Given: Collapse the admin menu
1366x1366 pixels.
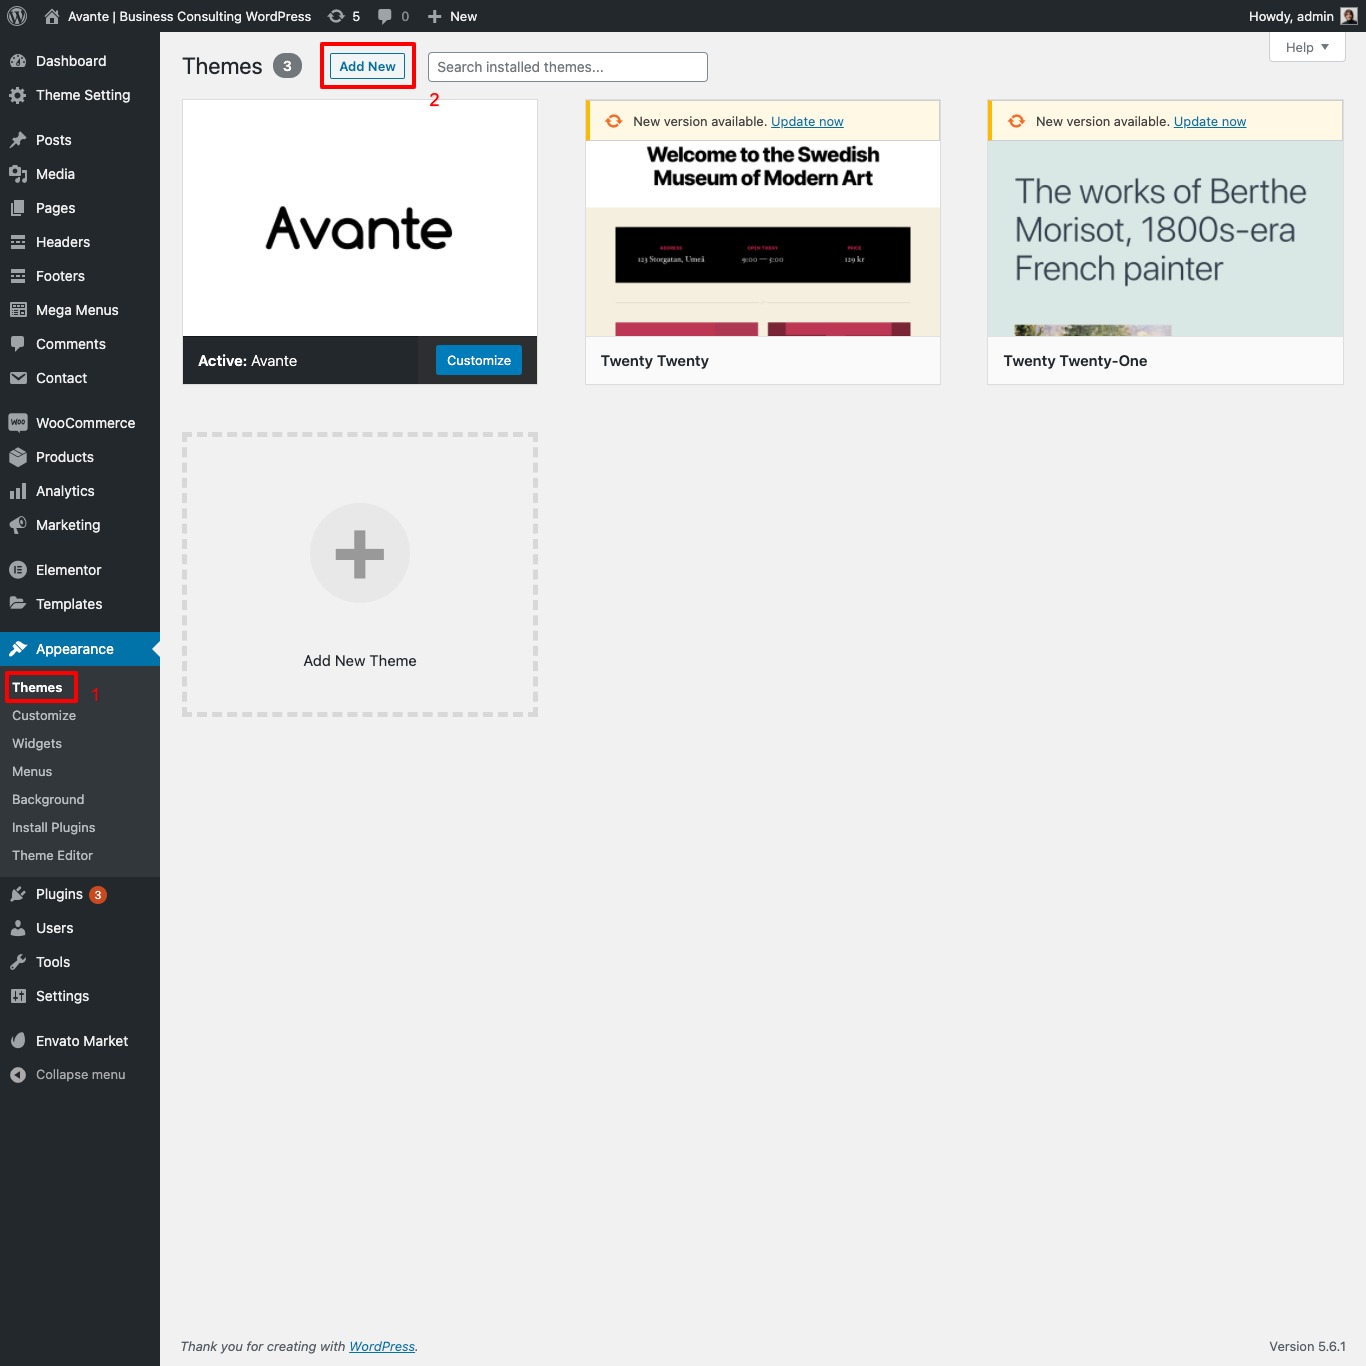Looking at the screenshot, I should (x=79, y=1074).
